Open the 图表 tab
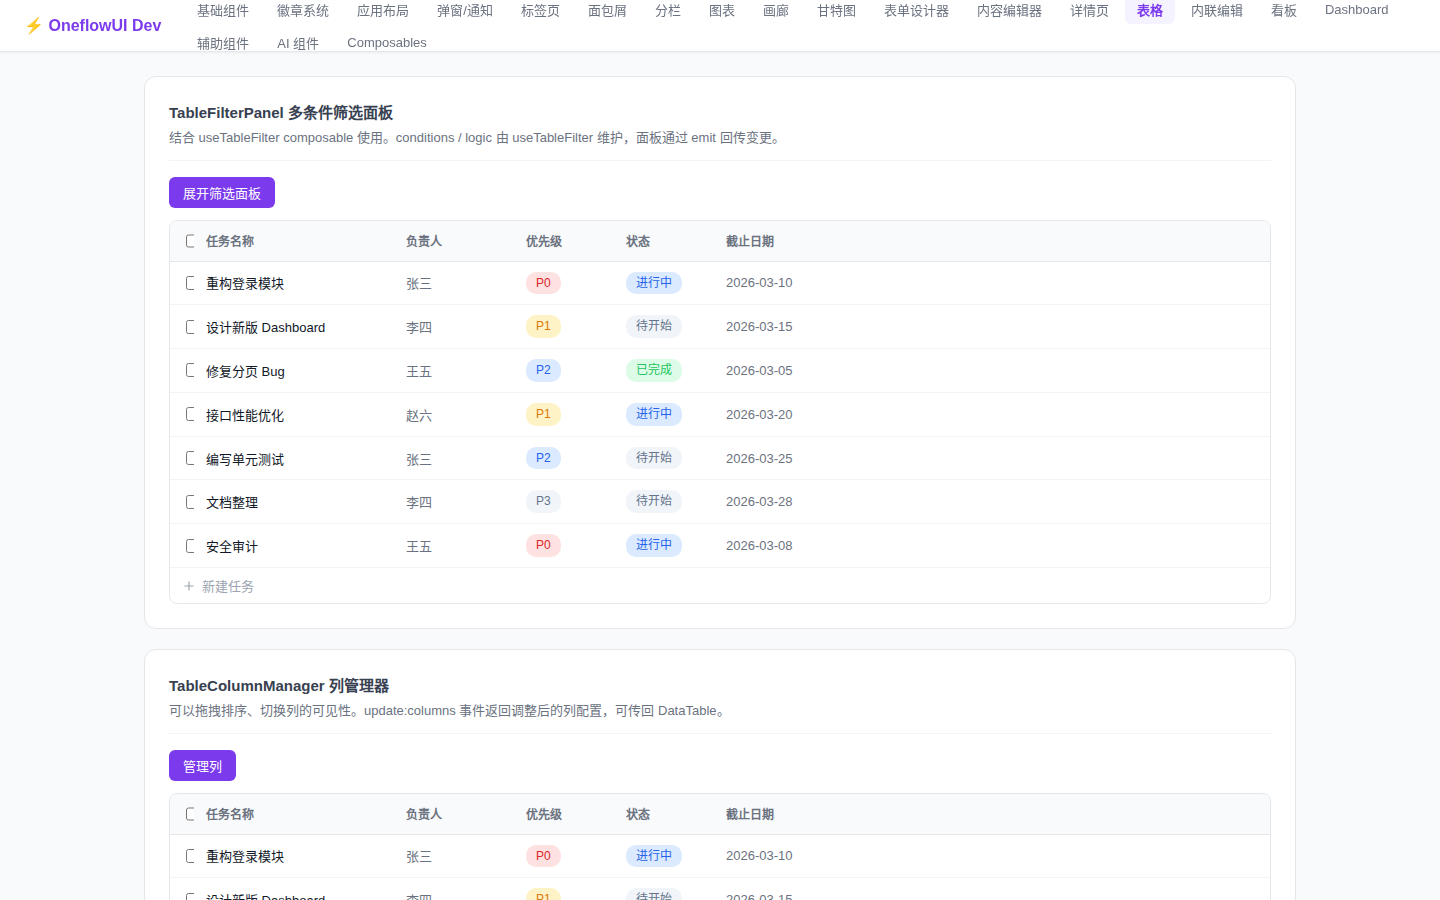The image size is (1440, 900). coord(722,11)
